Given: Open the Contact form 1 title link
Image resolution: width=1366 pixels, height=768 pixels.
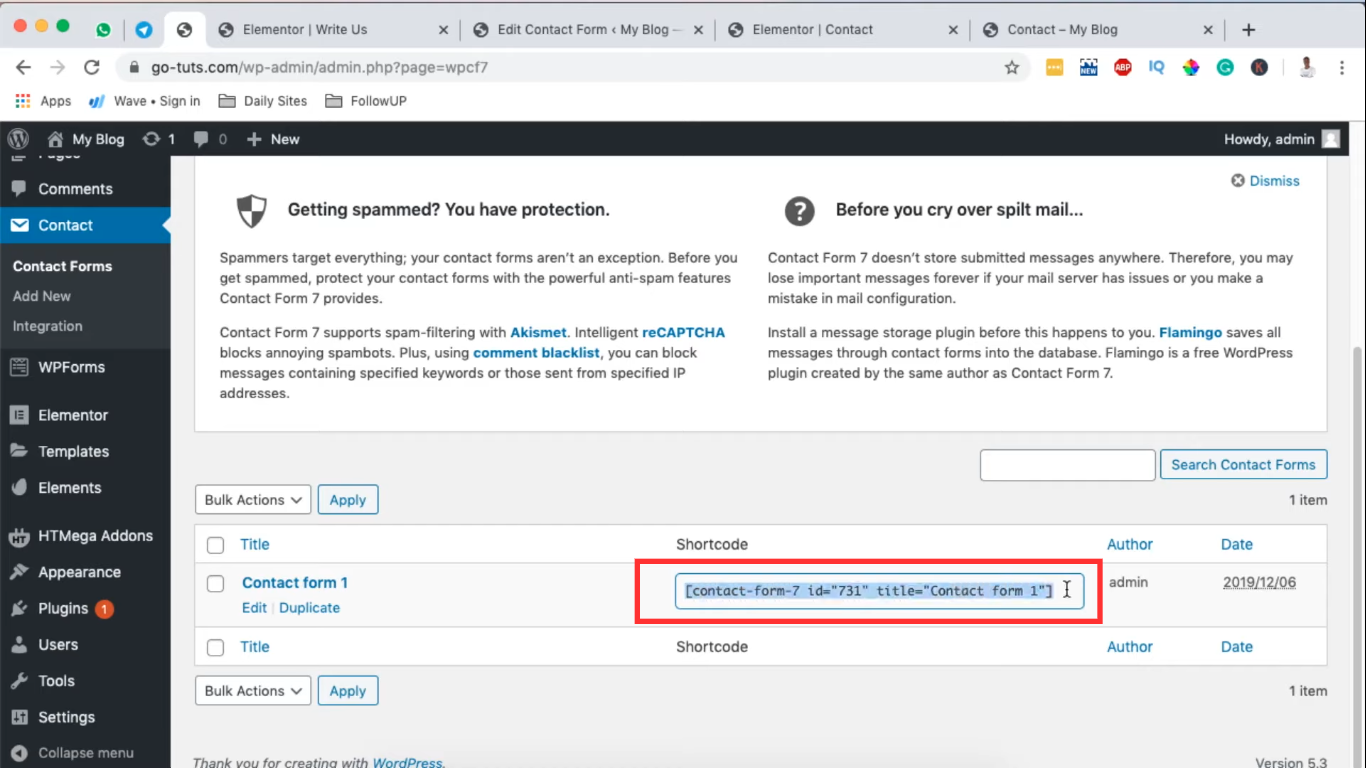Looking at the screenshot, I should click(x=295, y=583).
